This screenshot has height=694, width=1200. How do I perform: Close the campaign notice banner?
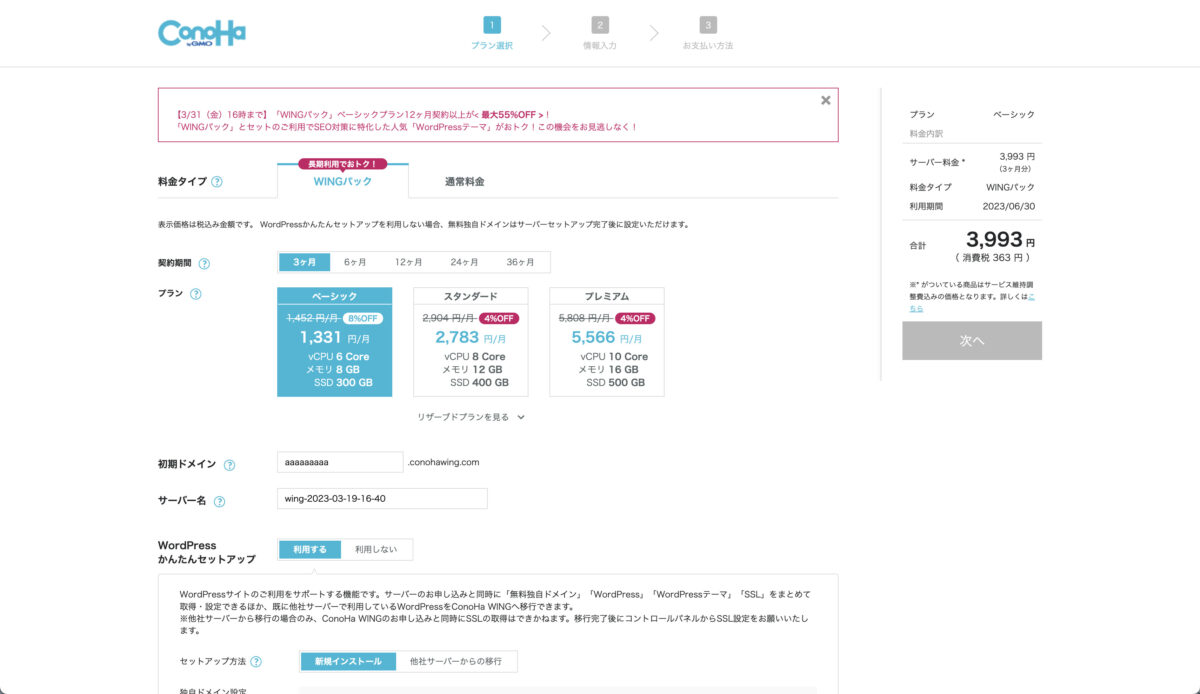tap(825, 100)
